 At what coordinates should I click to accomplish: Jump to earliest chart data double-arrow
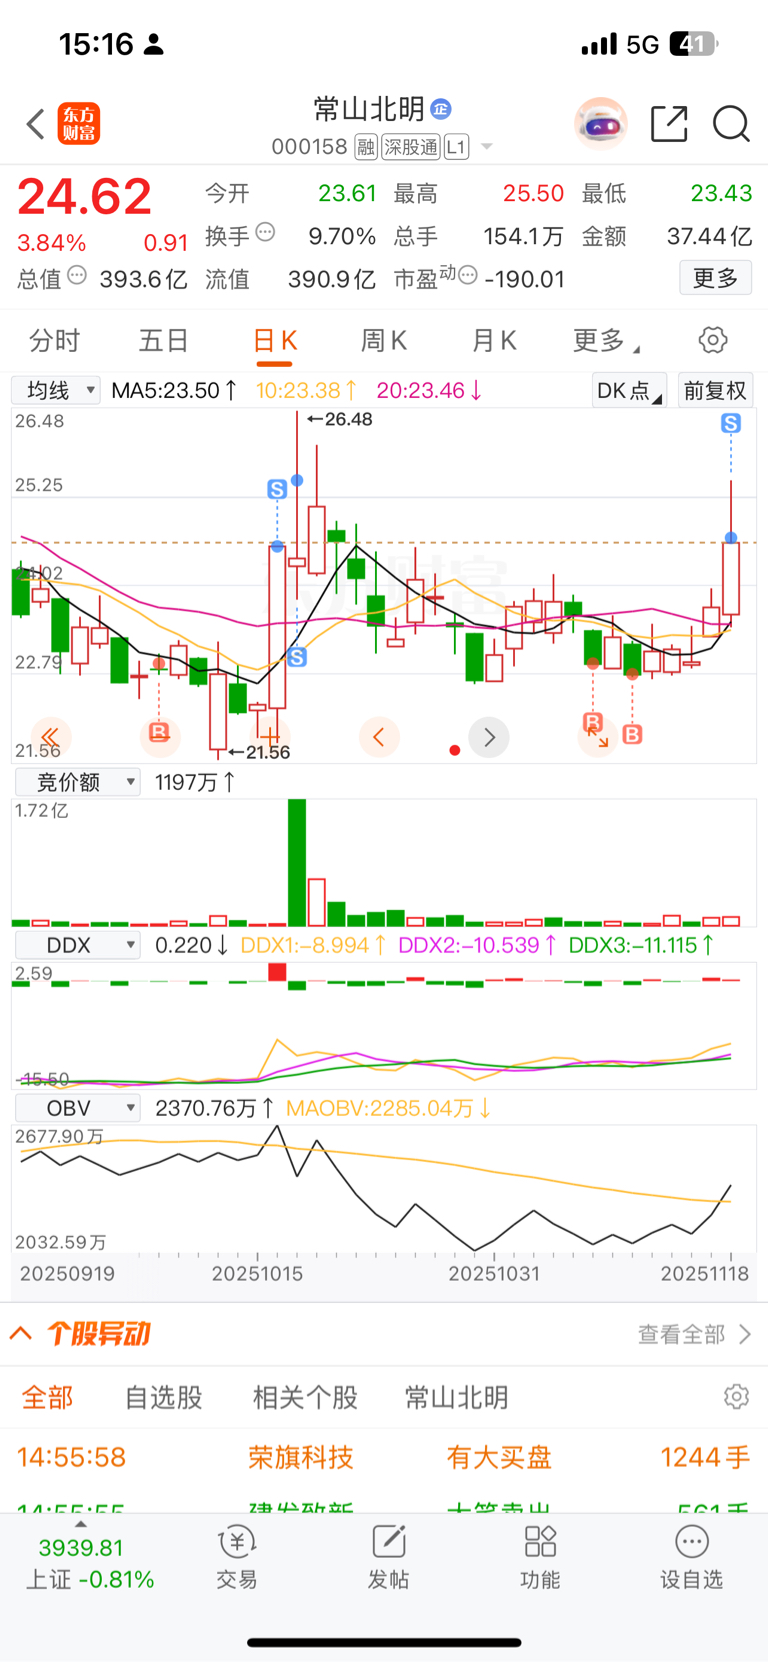click(50, 737)
